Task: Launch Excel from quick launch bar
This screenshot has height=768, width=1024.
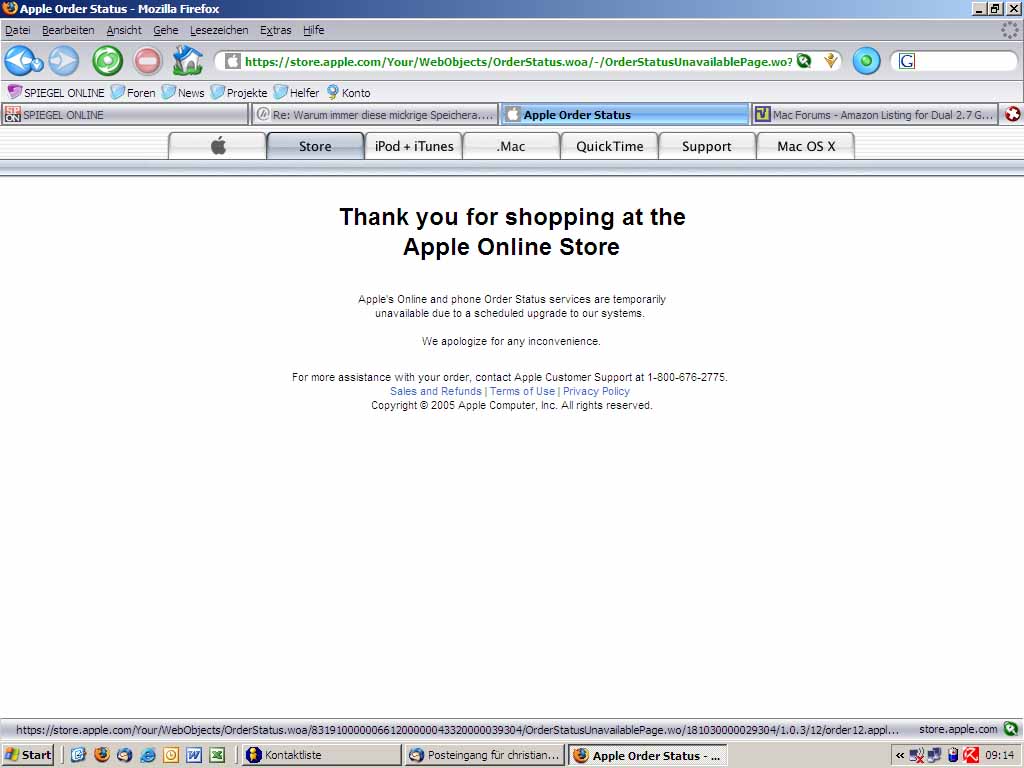Action: 217,755
